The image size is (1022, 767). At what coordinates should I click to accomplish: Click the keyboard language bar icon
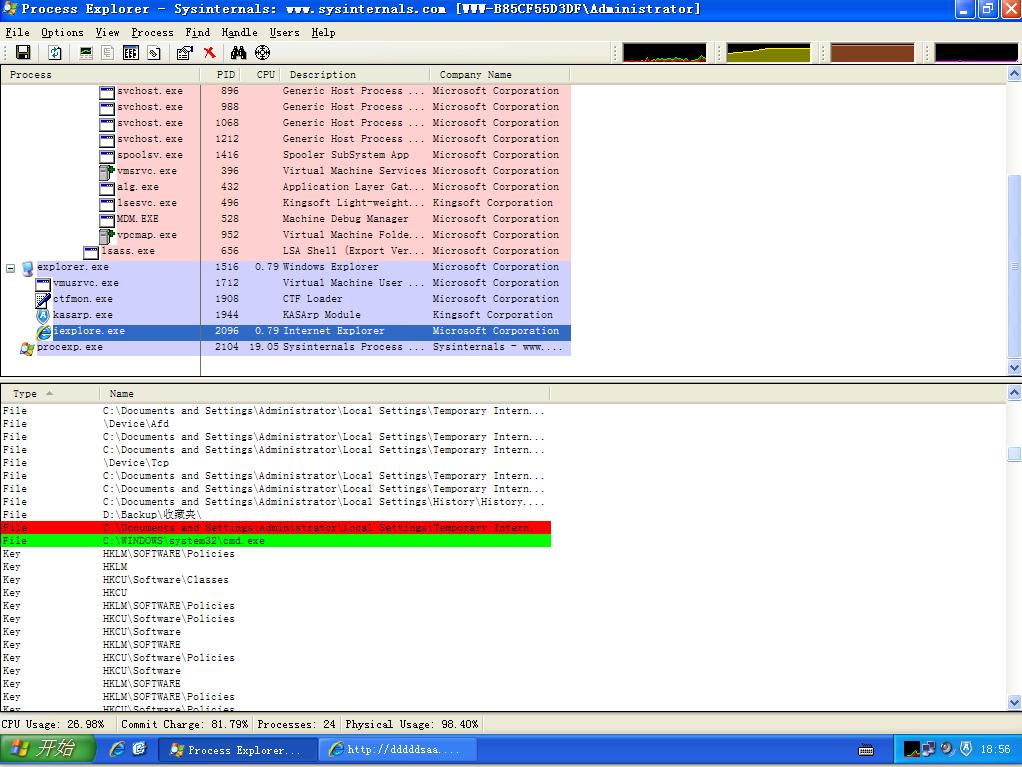[866, 750]
